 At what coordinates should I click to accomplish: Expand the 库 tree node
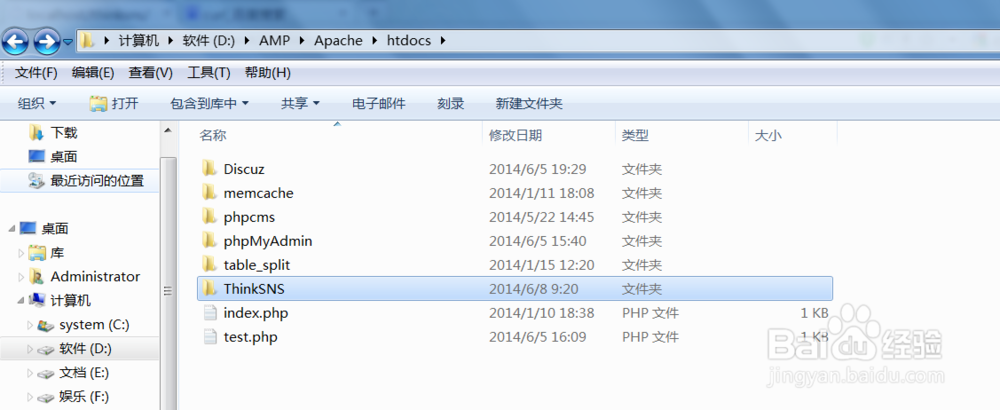click(21, 253)
